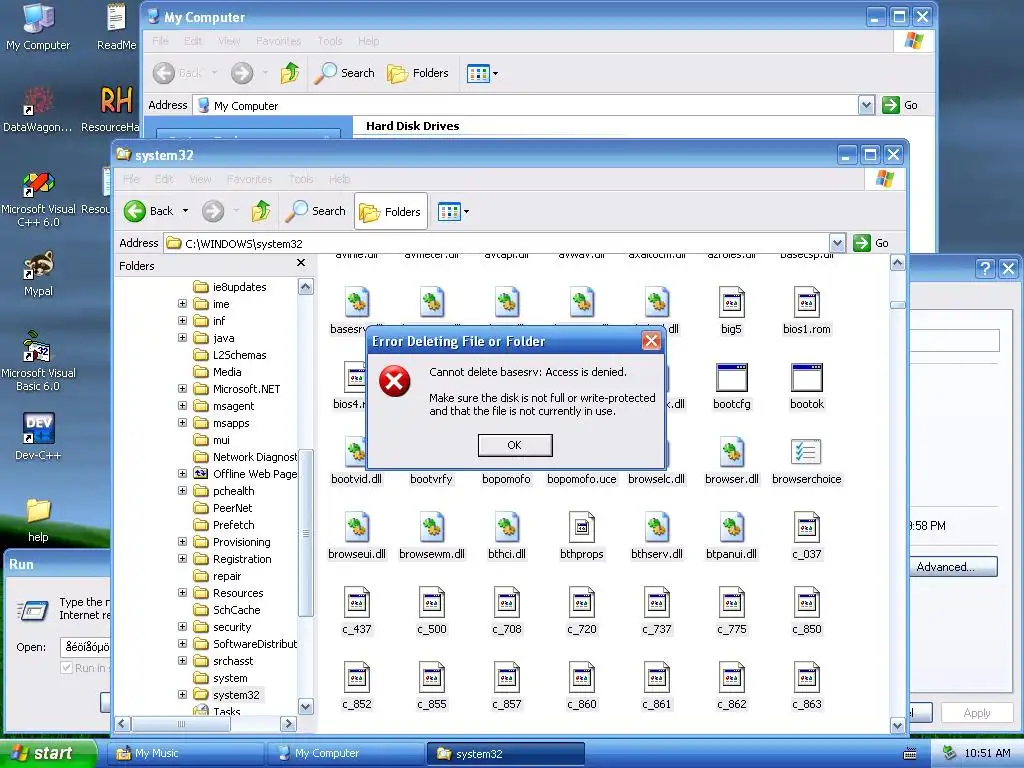Image resolution: width=1024 pixels, height=768 pixels.
Task: Launch DataWagon desktop shortcut
Action: 37,109
